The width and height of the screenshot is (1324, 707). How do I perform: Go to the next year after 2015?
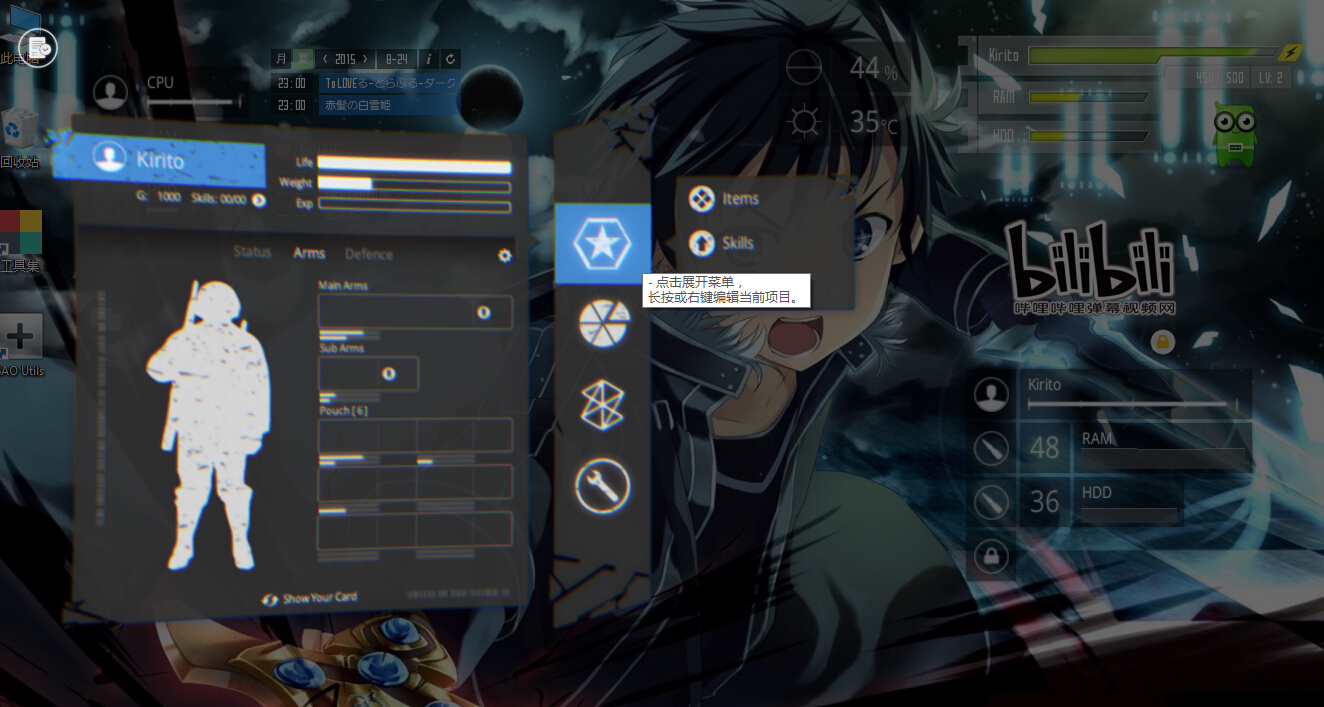pyautogui.click(x=366, y=59)
